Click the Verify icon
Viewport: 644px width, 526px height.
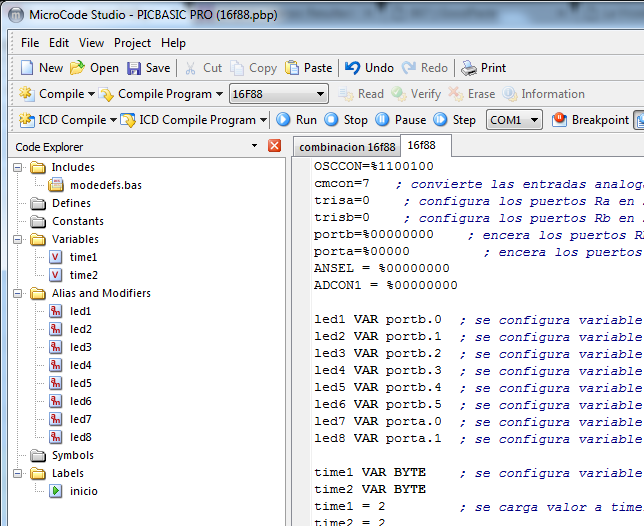tap(398, 94)
